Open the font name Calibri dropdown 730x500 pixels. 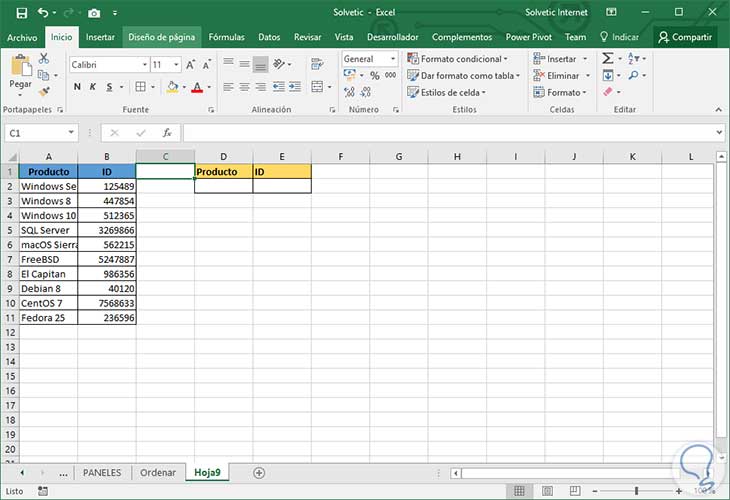[x=145, y=65]
